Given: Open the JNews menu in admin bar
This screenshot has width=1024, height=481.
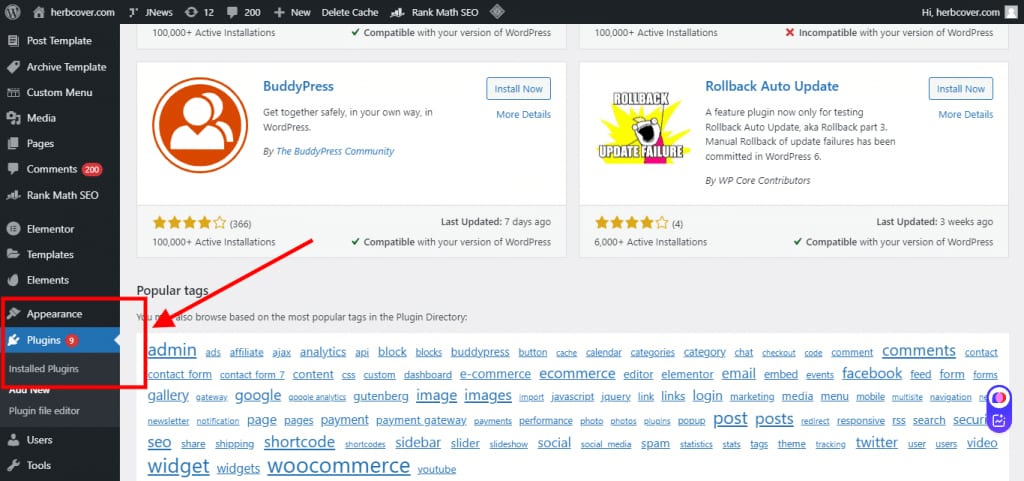Looking at the screenshot, I should [x=151, y=12].
